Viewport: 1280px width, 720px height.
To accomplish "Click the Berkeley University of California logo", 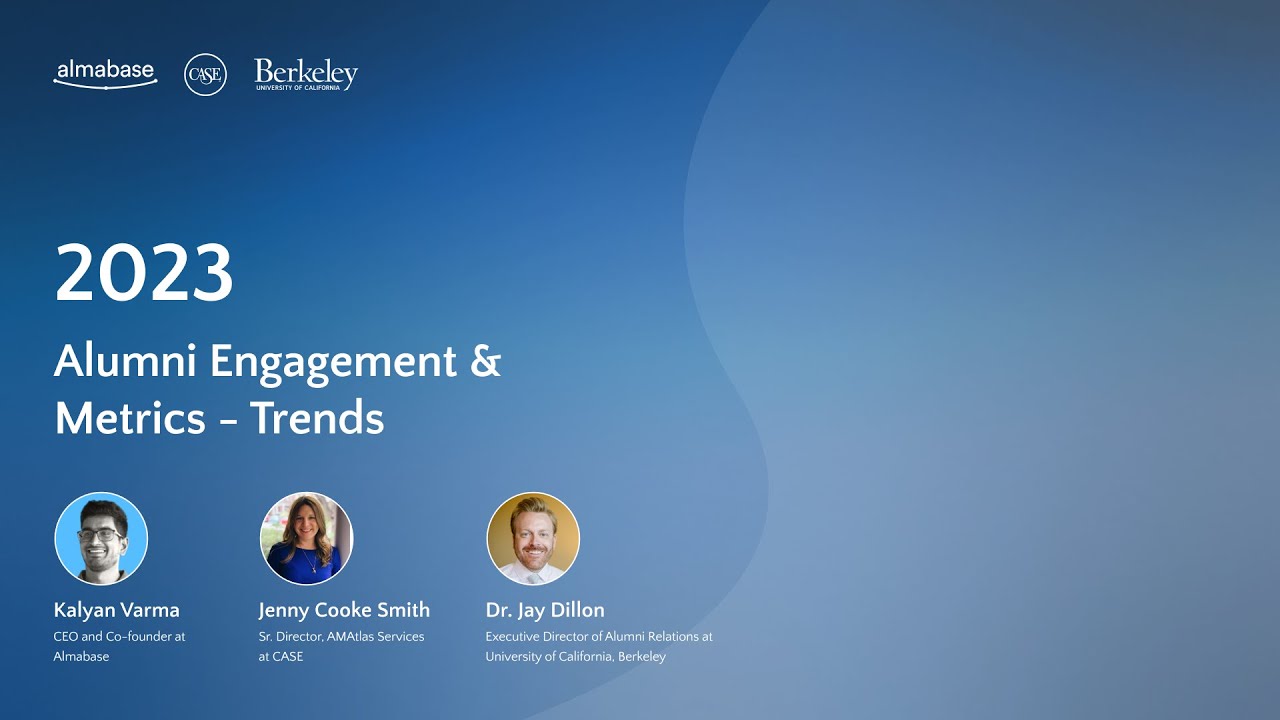I will pyautogui.click(x=306, y=75).
